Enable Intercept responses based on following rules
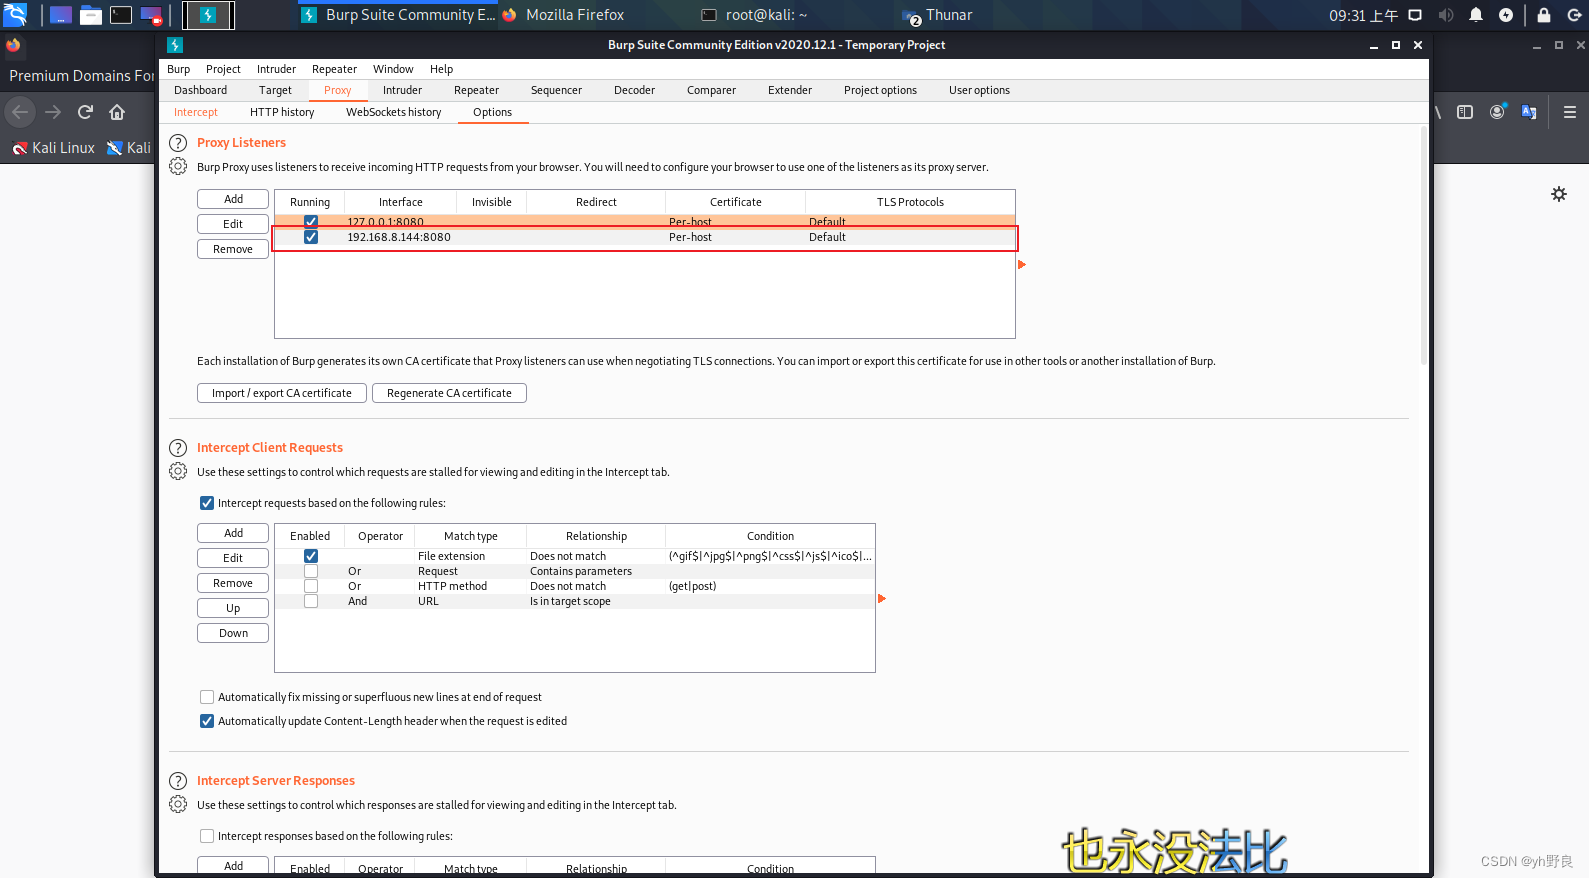The width and height of the screenshot is (1589, 878). click(207, 836)
